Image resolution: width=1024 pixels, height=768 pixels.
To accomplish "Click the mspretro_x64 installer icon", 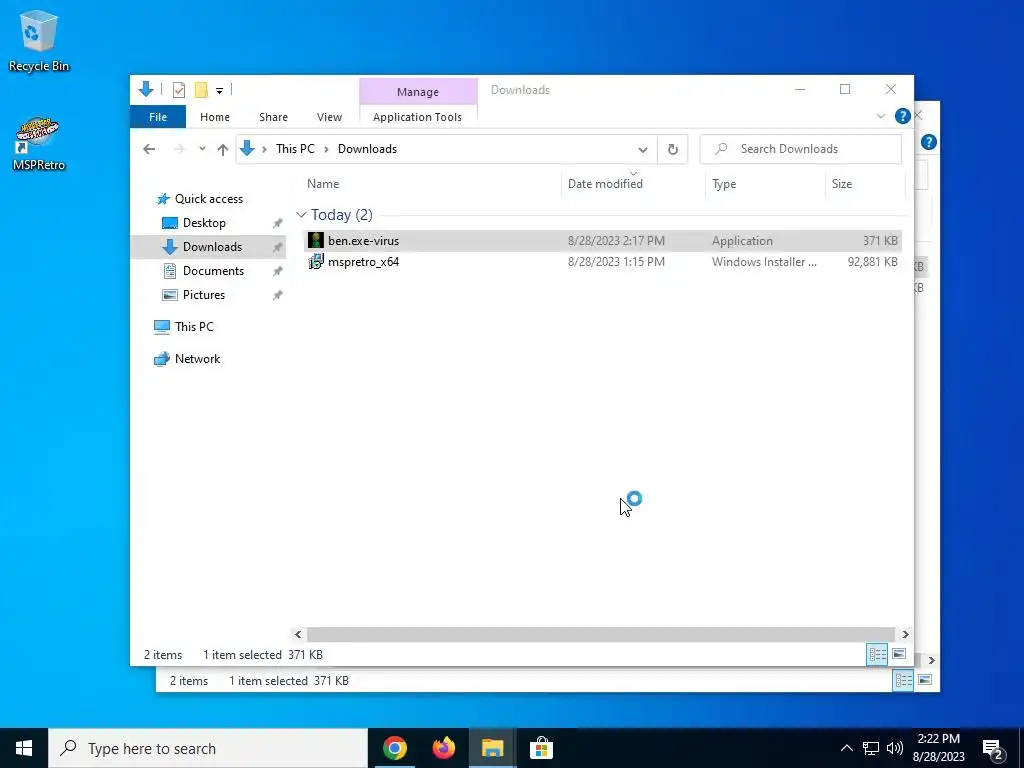I will click(x=316, y=262).
